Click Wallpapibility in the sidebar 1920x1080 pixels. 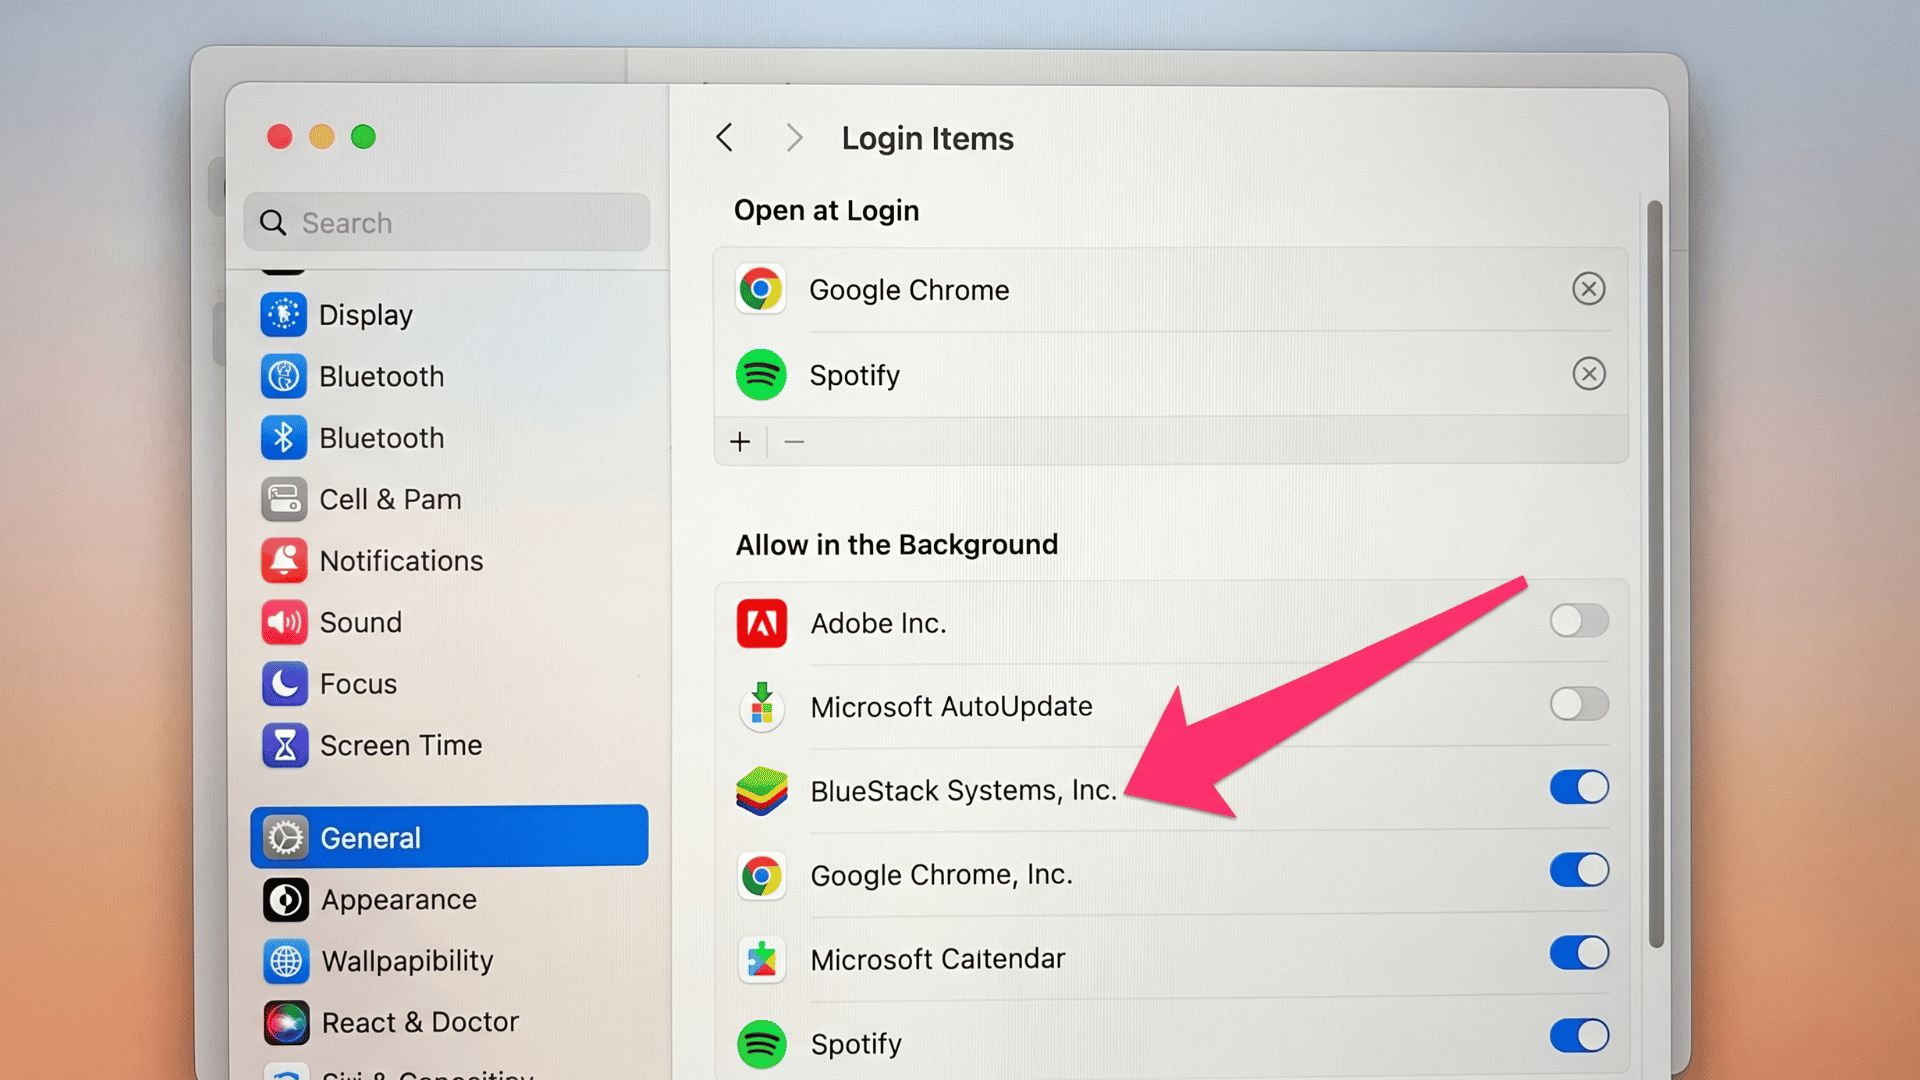[407, 961]
